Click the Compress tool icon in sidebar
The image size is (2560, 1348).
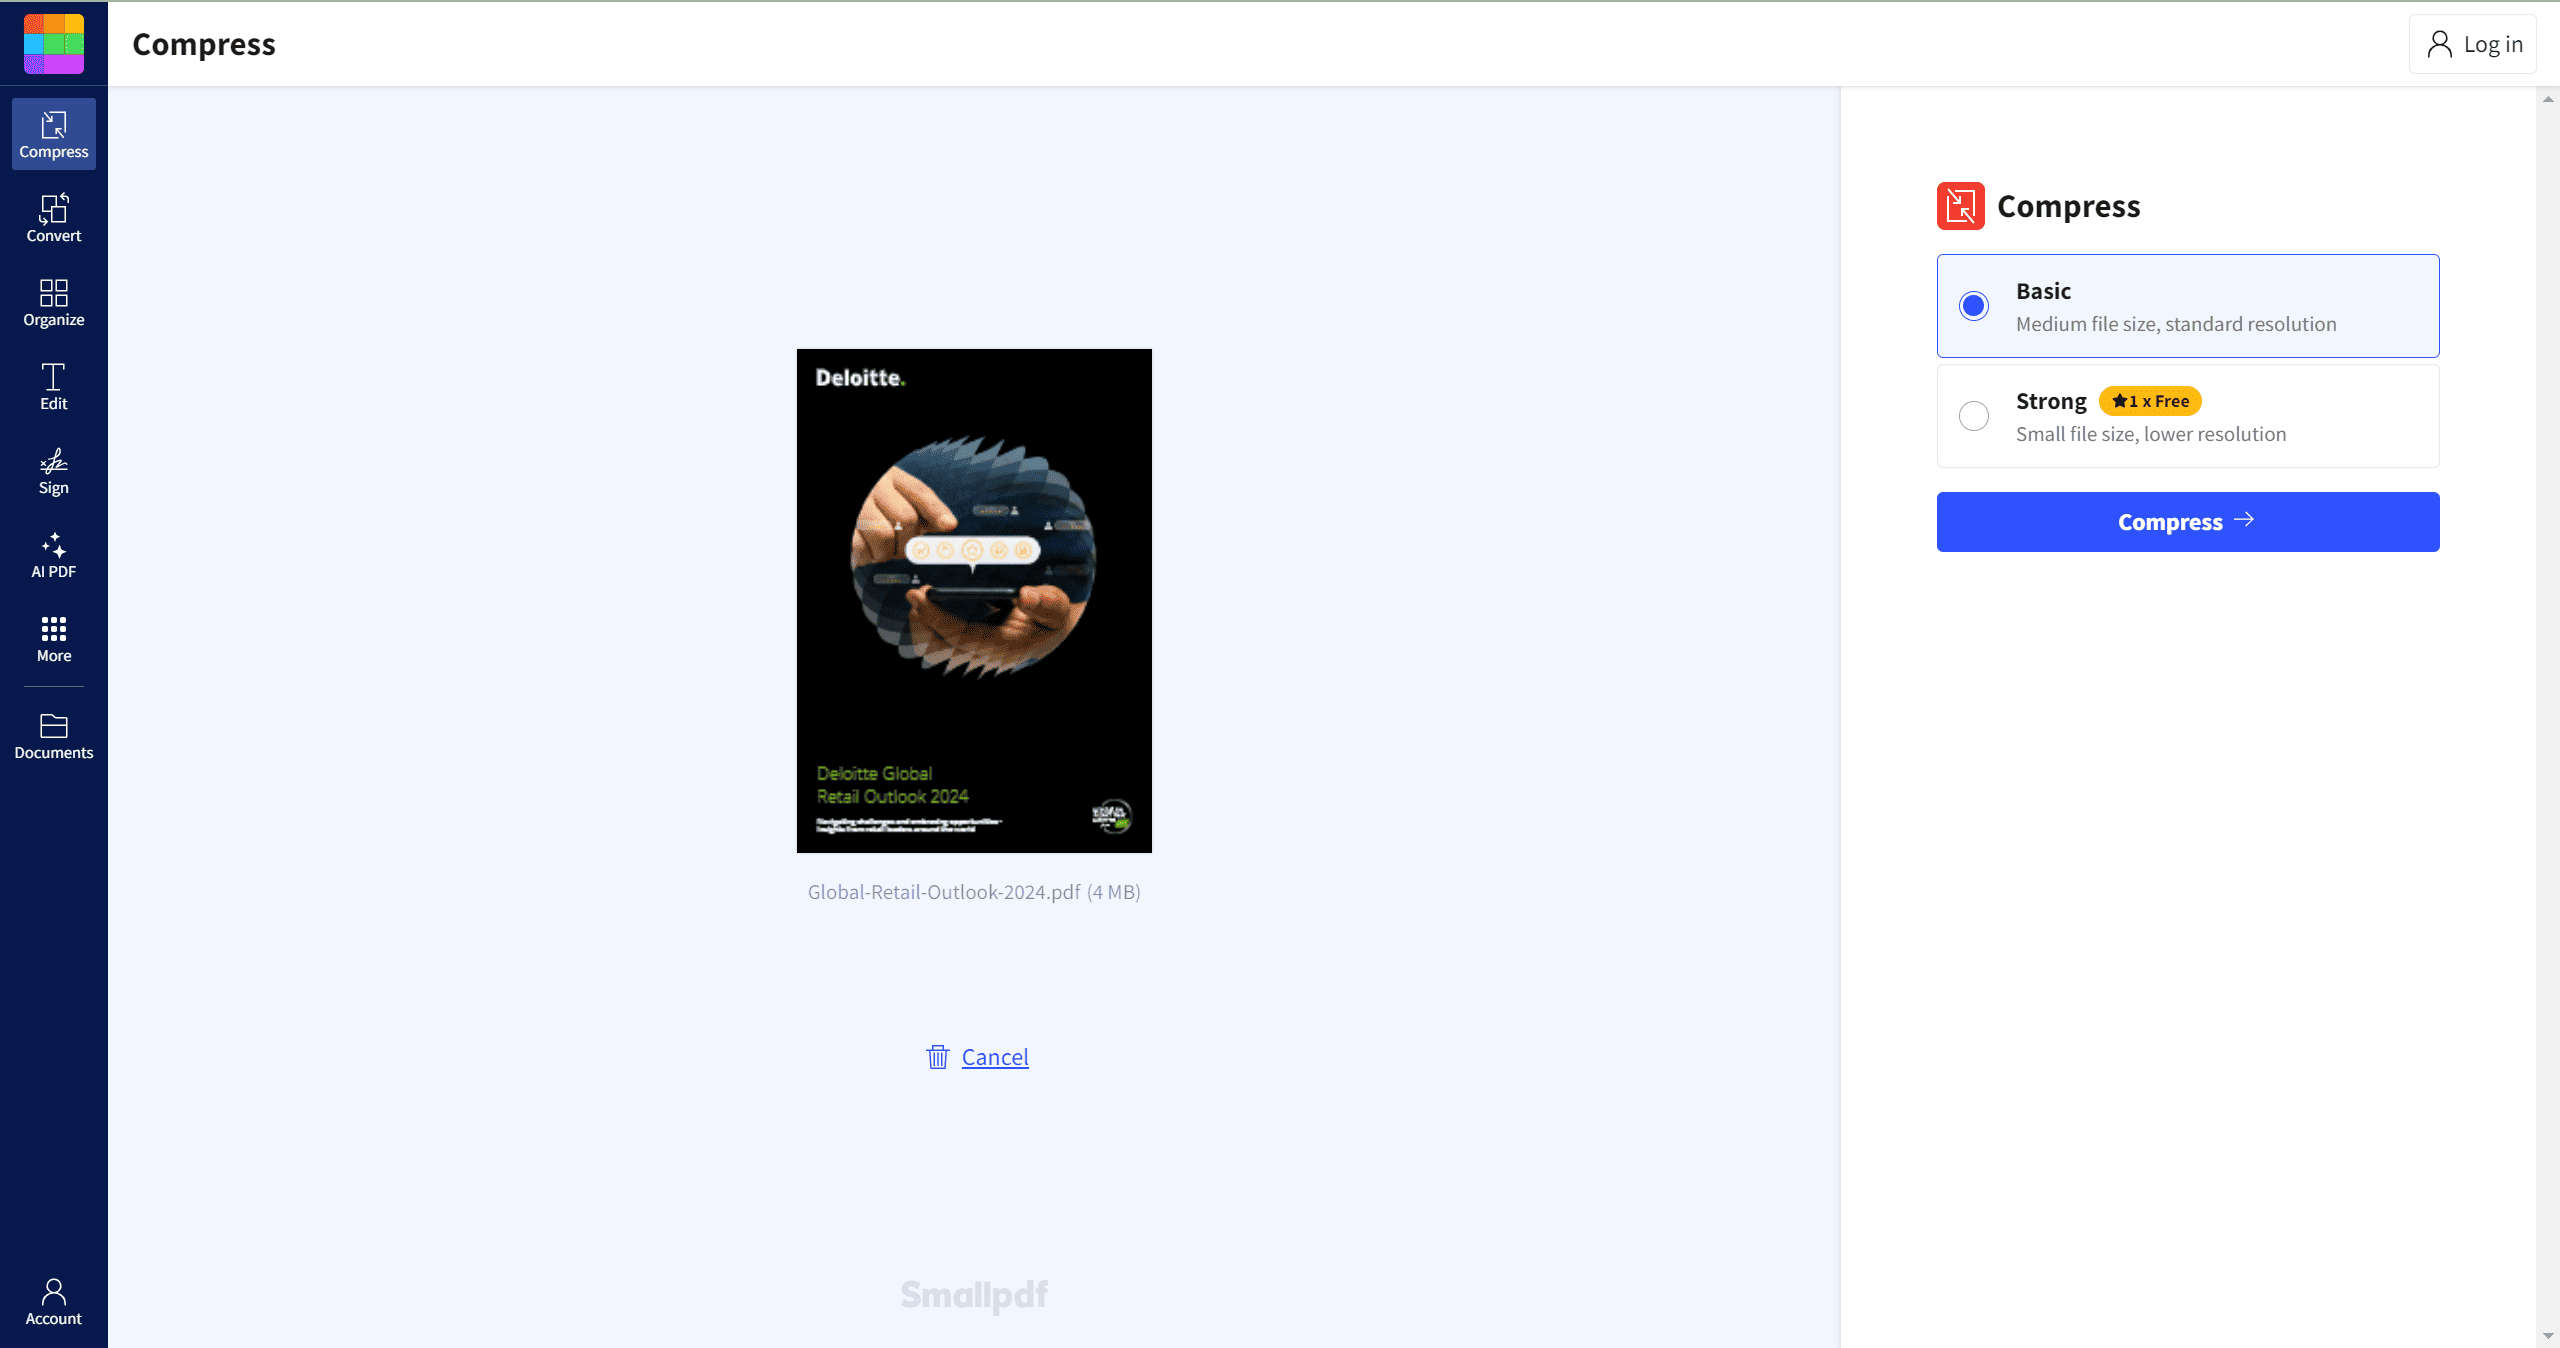tap(52, 134)
